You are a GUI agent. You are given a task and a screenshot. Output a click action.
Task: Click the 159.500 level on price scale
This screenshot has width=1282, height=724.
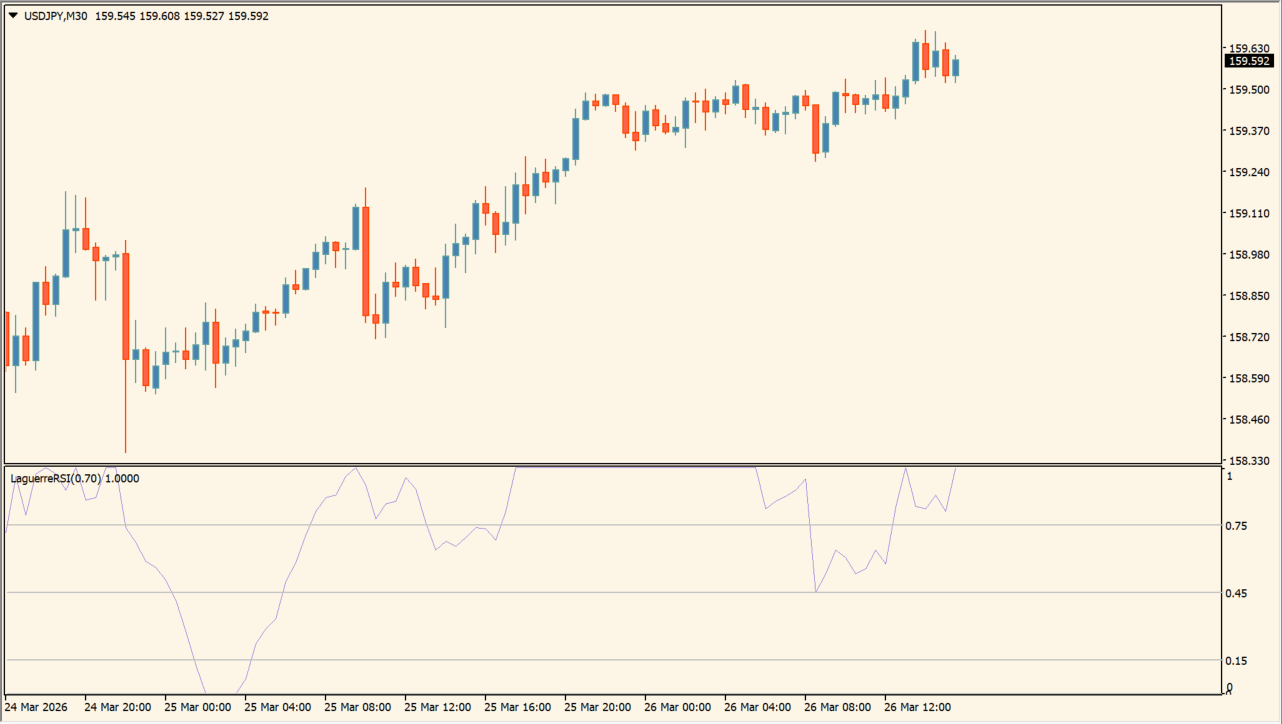(1248, 90)
